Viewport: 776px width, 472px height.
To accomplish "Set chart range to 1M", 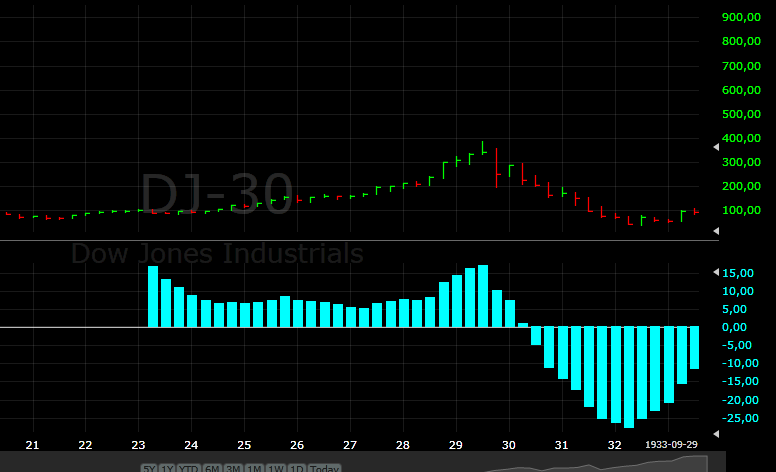I will tap(254, 468).
